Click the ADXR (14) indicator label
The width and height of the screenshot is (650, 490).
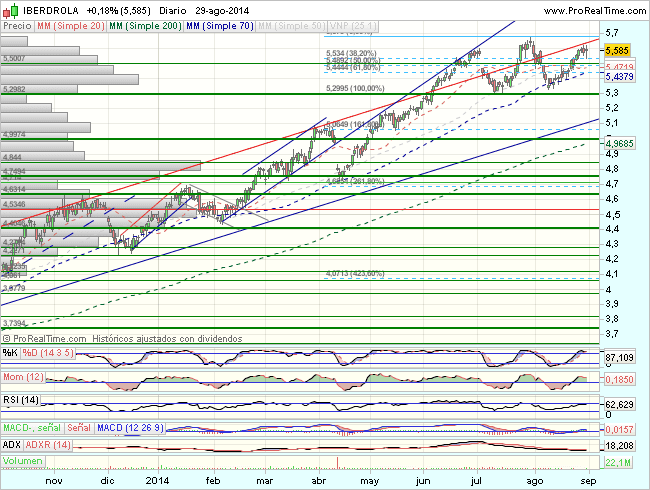[48, 443]
